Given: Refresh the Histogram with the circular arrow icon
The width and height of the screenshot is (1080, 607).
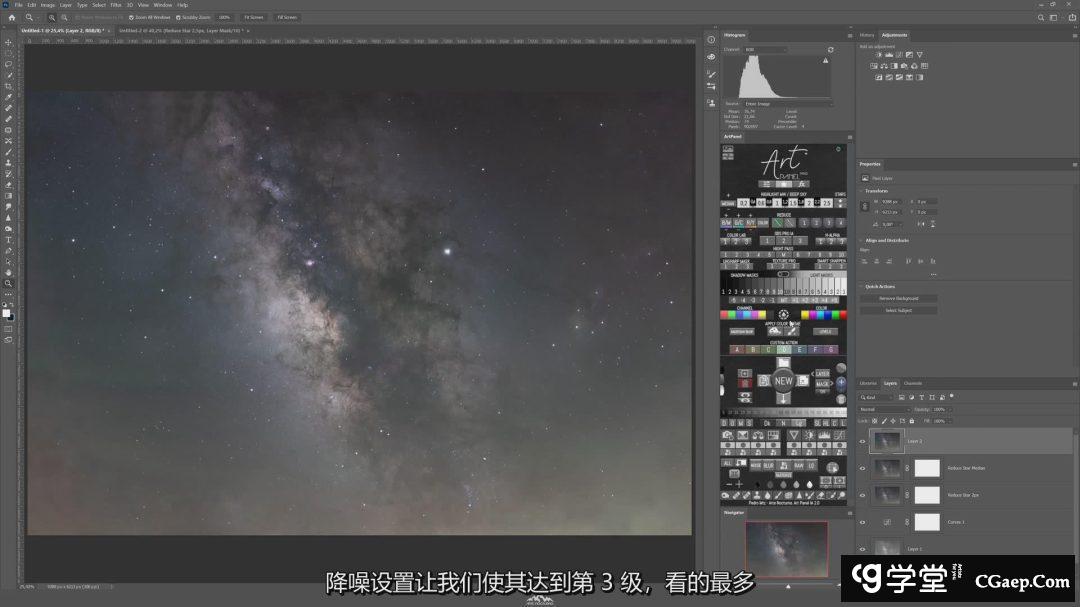Looking at the screenshot, I should (x=830, y=49).
